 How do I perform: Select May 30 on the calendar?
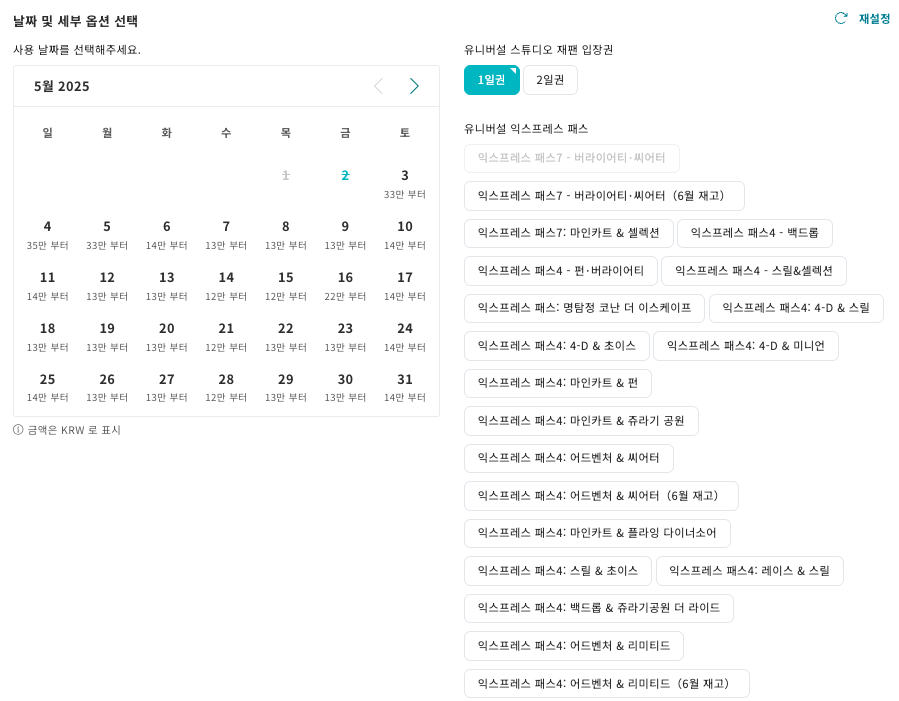pyautogui.click(x=345, y=387)
